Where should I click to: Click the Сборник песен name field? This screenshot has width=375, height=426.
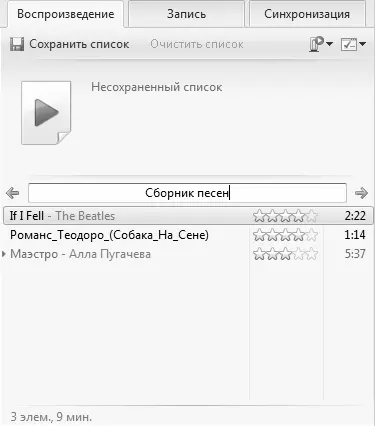pos(187,193)
